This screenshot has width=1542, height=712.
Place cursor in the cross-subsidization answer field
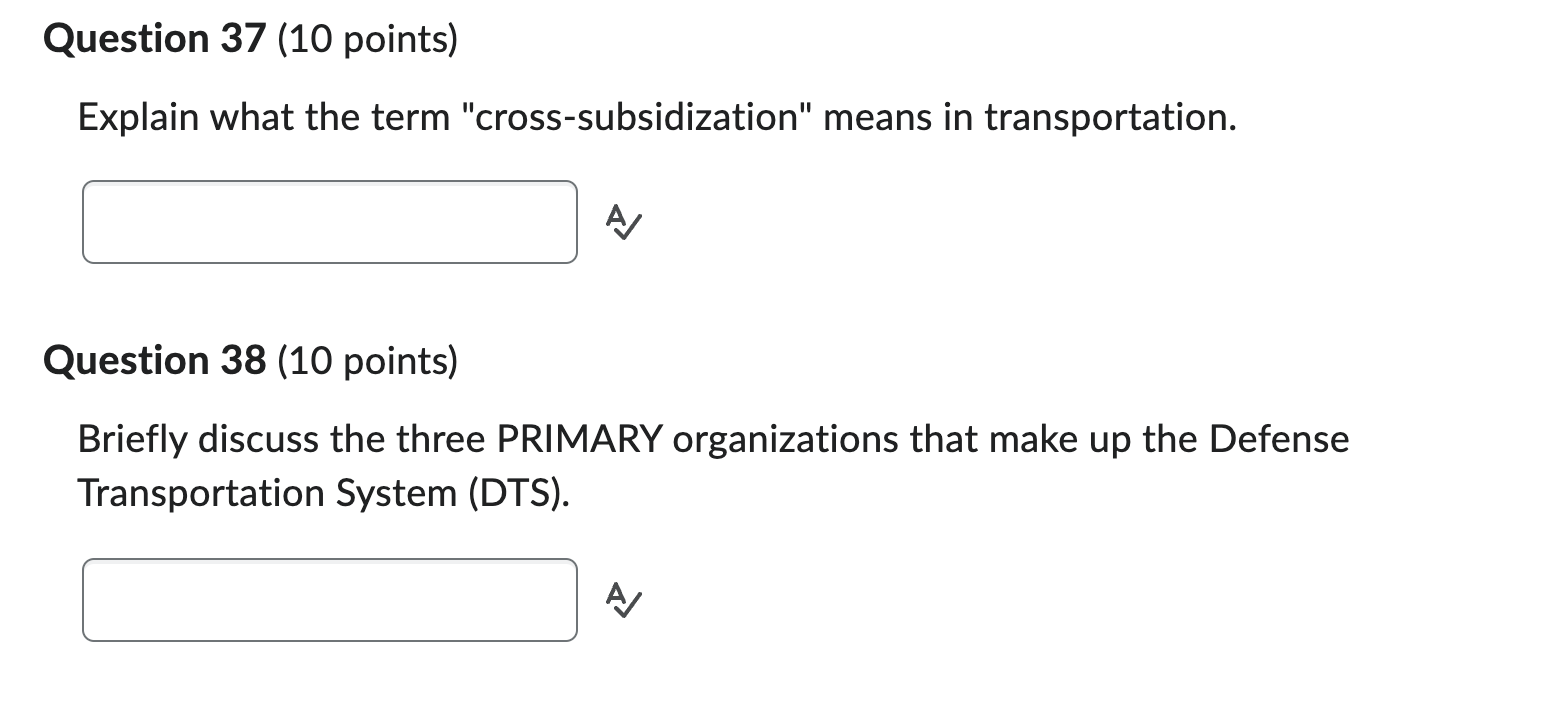328,222
